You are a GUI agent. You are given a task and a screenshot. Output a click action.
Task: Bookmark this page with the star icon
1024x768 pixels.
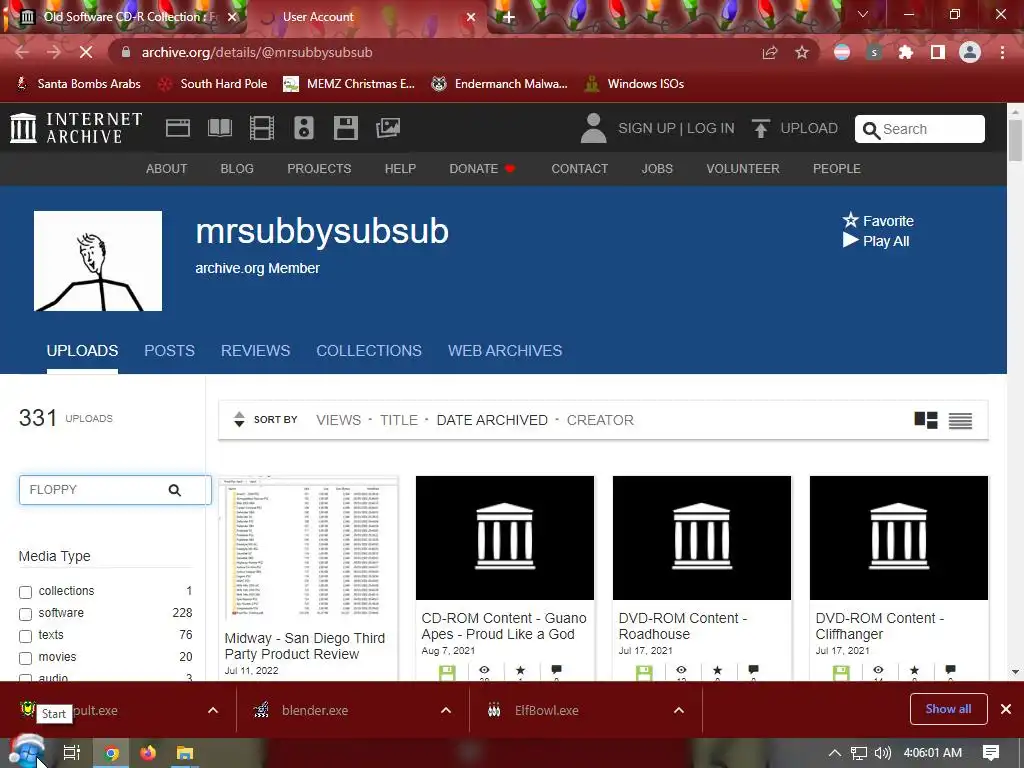[802, 52]
